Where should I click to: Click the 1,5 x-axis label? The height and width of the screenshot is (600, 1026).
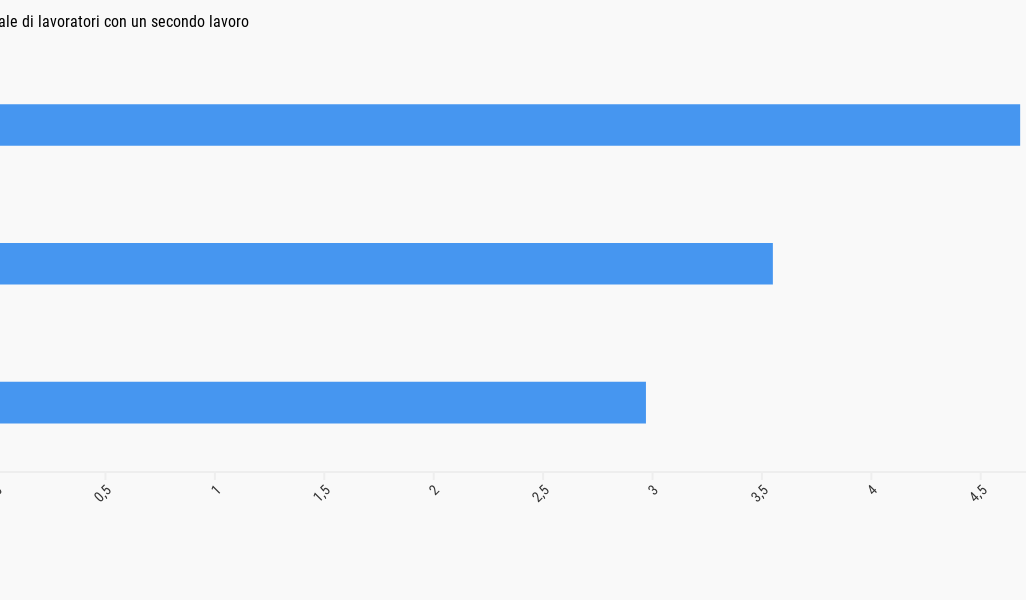321,492
